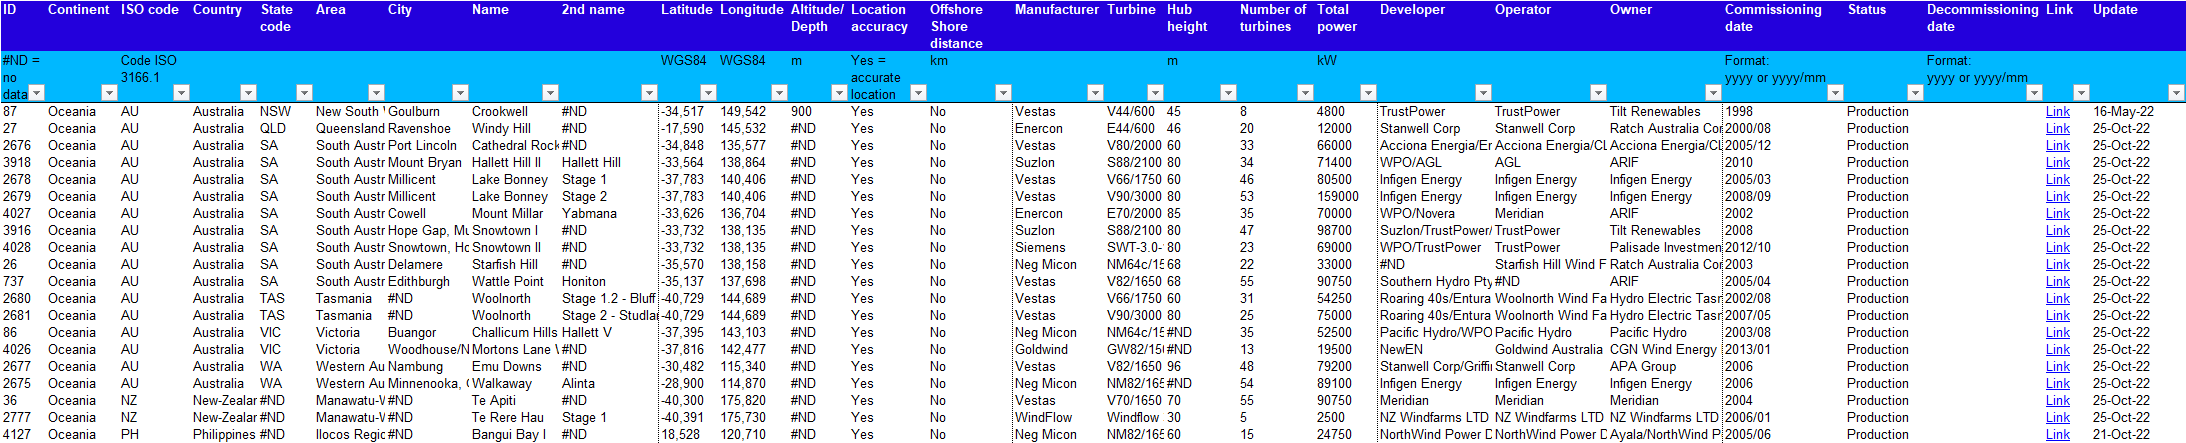This screenshot has width=2186, height=443.
Task: Open the State code filter dropdown
Action: [x=304, y=93]
